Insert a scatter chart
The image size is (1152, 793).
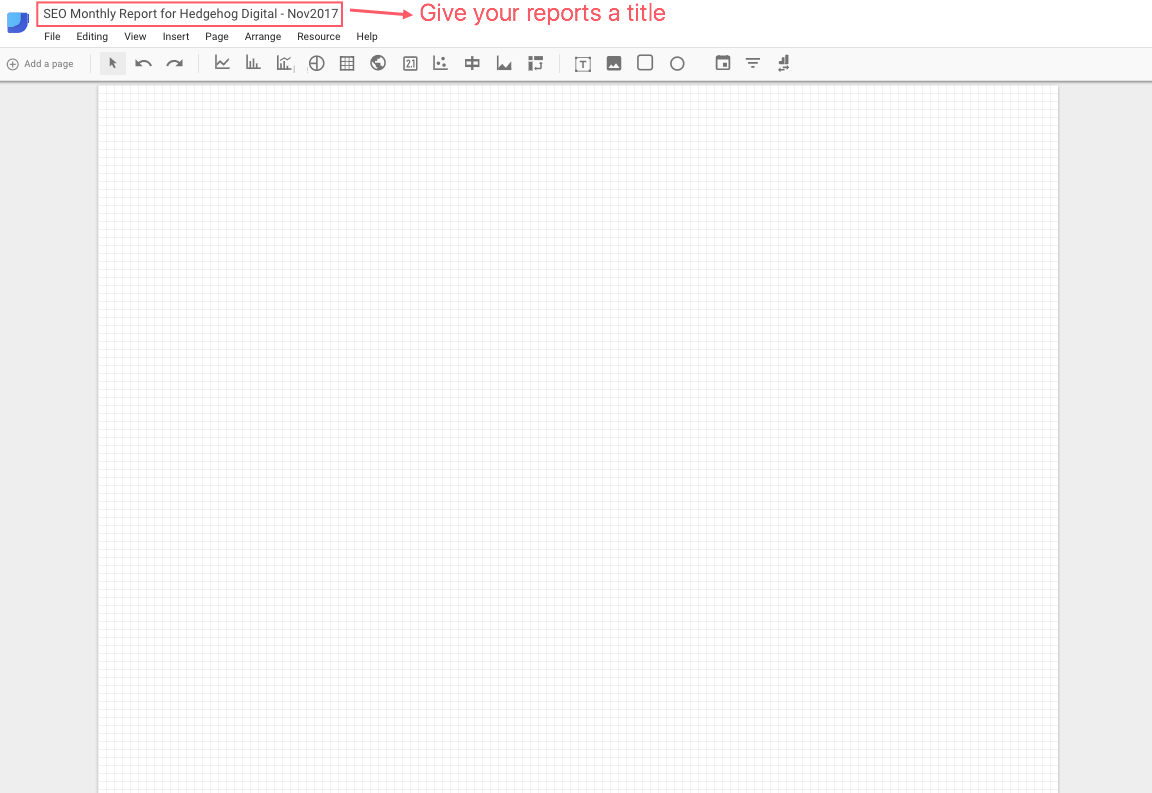440,62
